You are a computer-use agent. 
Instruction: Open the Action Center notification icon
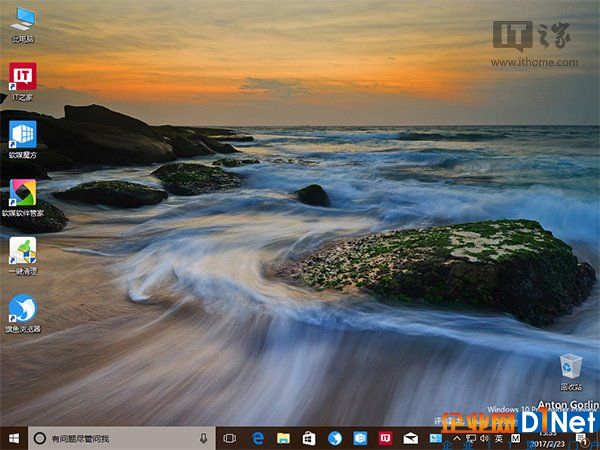583,439
